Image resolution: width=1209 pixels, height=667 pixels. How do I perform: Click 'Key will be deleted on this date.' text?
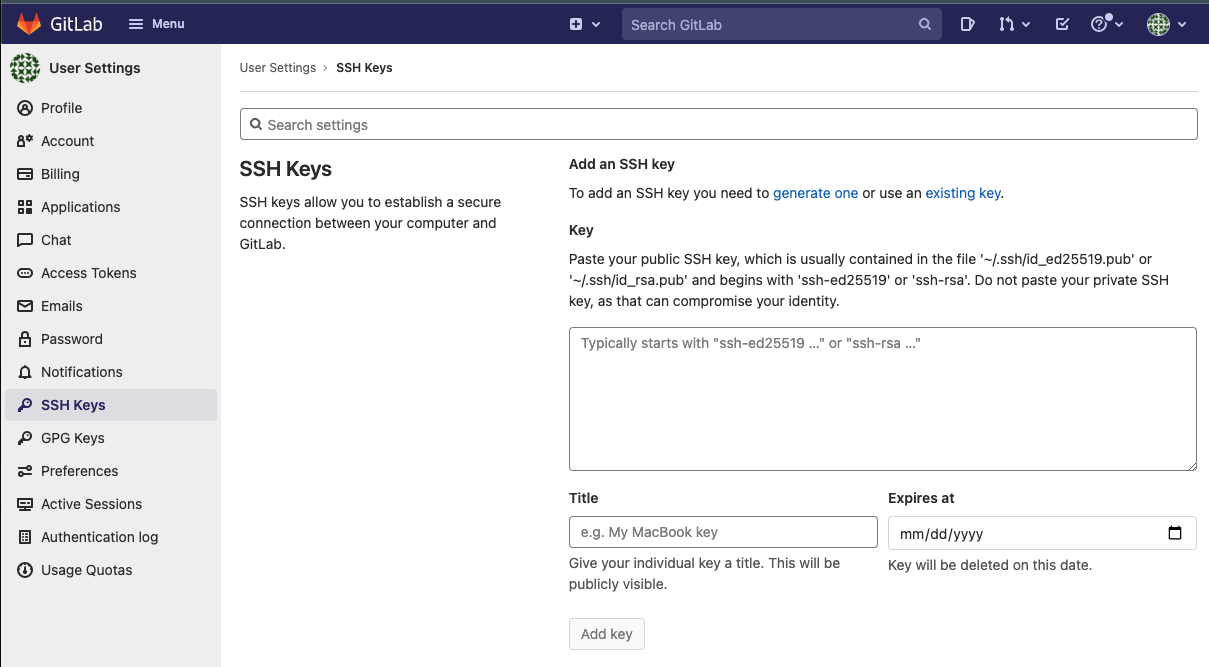pyautogui.click(x=990, y=565)
